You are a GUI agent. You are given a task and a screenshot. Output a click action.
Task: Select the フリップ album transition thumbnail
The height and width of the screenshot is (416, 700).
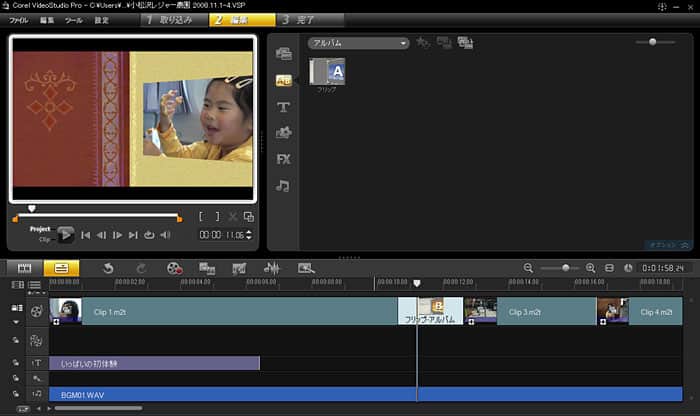tap(327, 71)
